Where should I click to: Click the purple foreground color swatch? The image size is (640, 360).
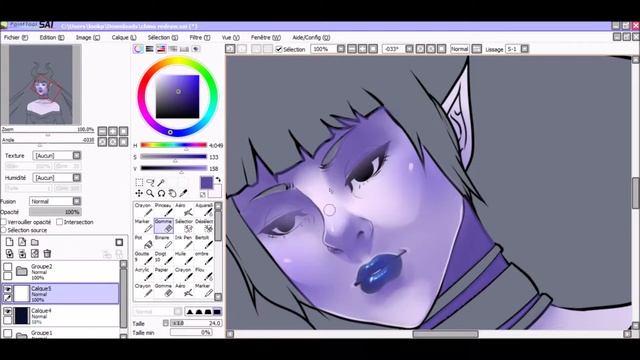coord(207,182)
